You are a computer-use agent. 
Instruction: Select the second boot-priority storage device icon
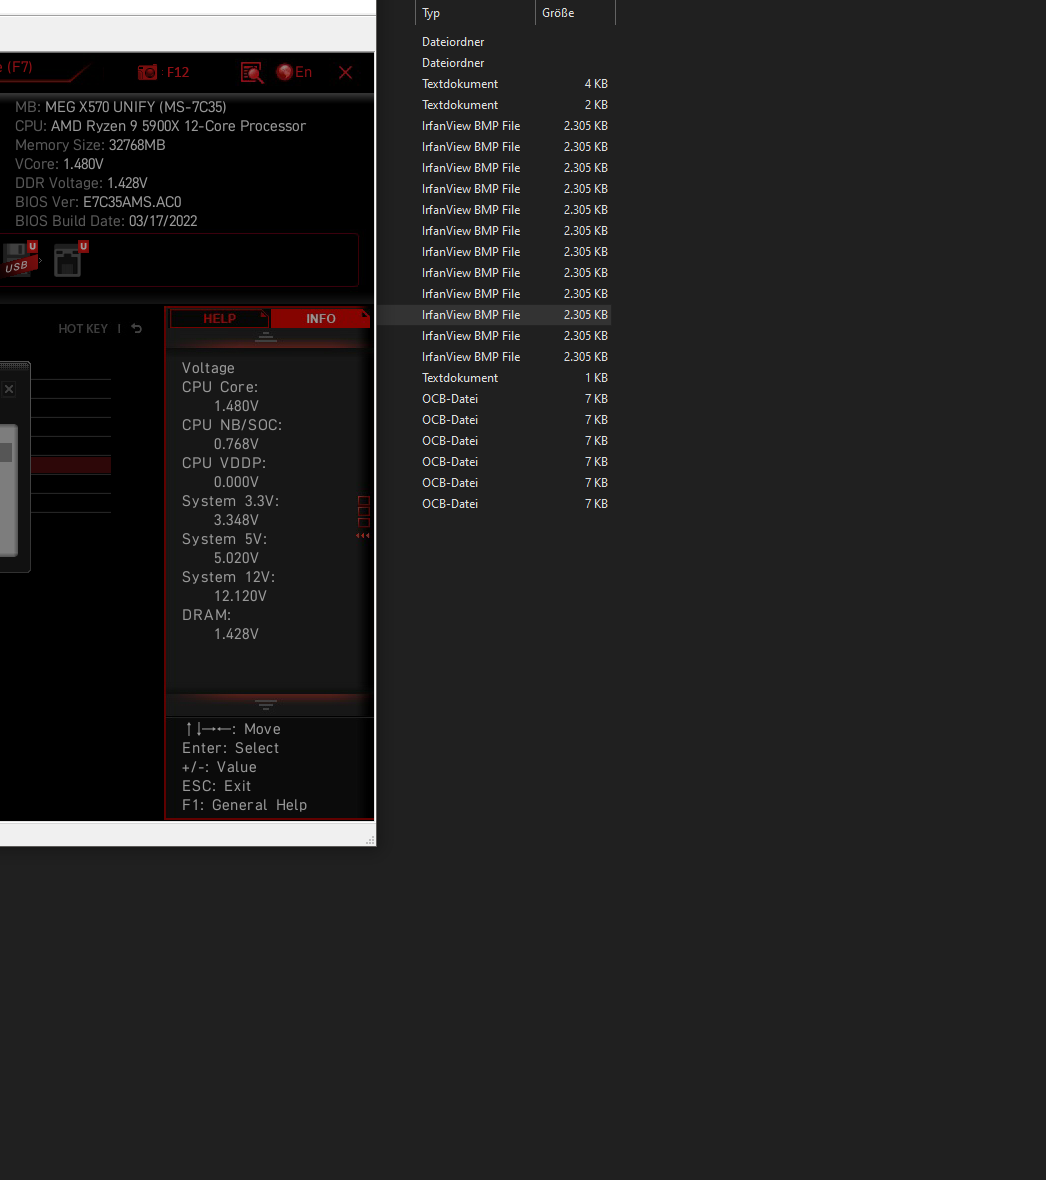[x=71, y=260]
